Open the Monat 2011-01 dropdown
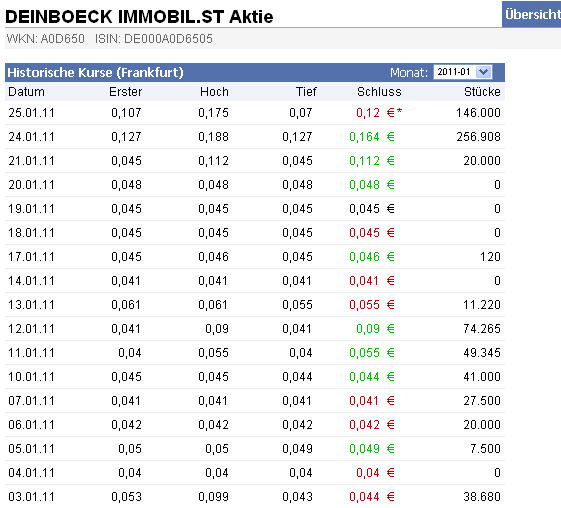The height and width of the screenshot is (508, 561). point(463,72)
